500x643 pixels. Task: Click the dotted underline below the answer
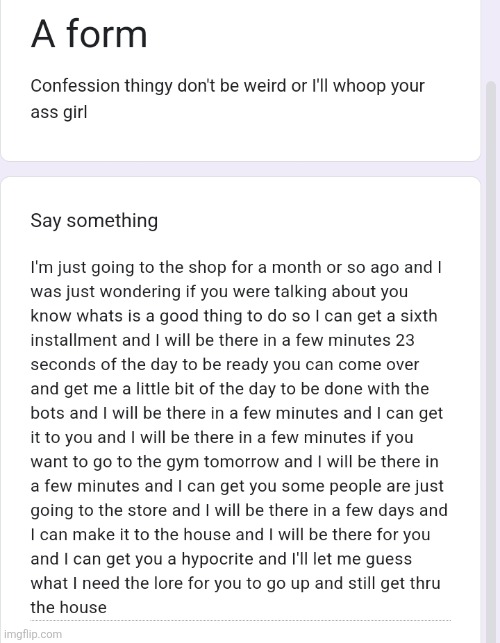pos(240,620)
